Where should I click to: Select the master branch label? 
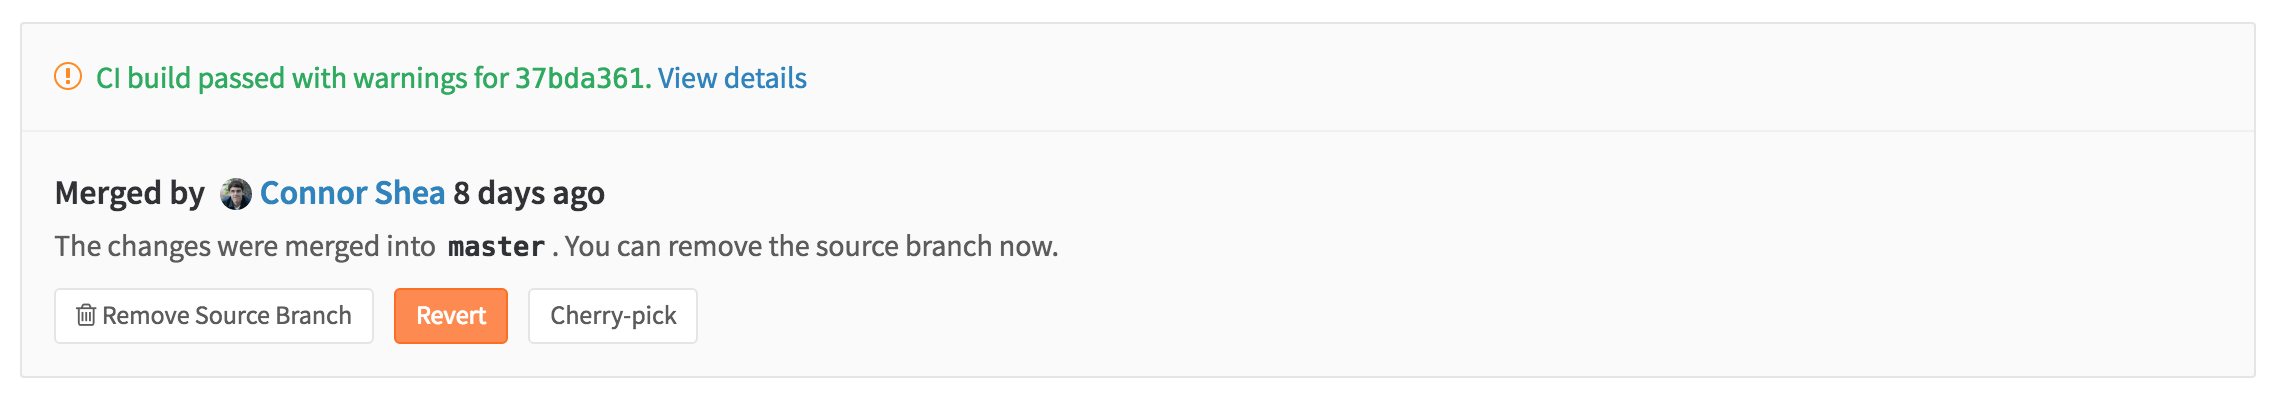point(496,246)
